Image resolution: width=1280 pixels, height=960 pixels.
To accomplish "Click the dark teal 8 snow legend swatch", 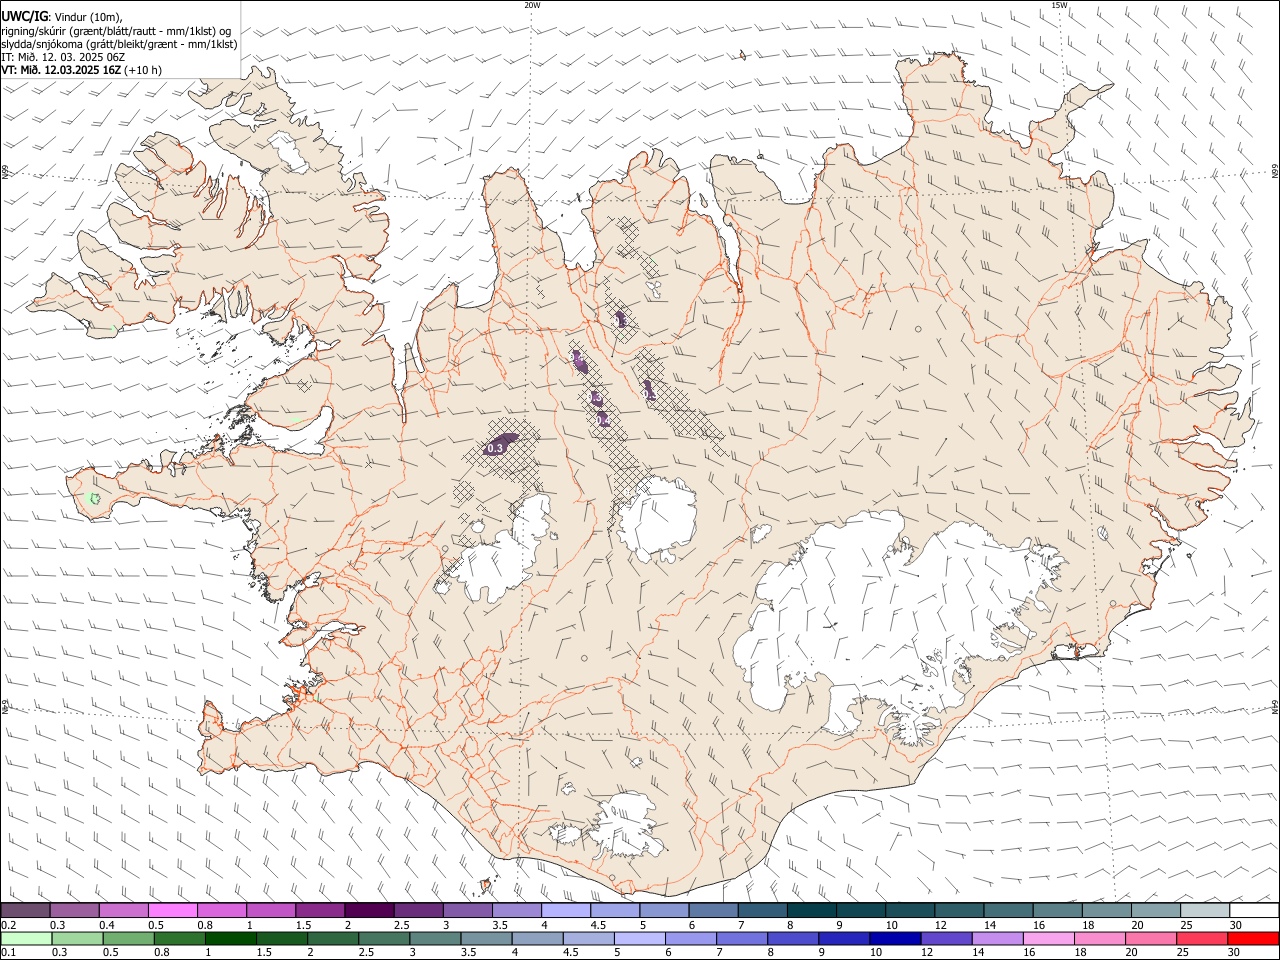I will pyautogui.click(x=812, y=911).
